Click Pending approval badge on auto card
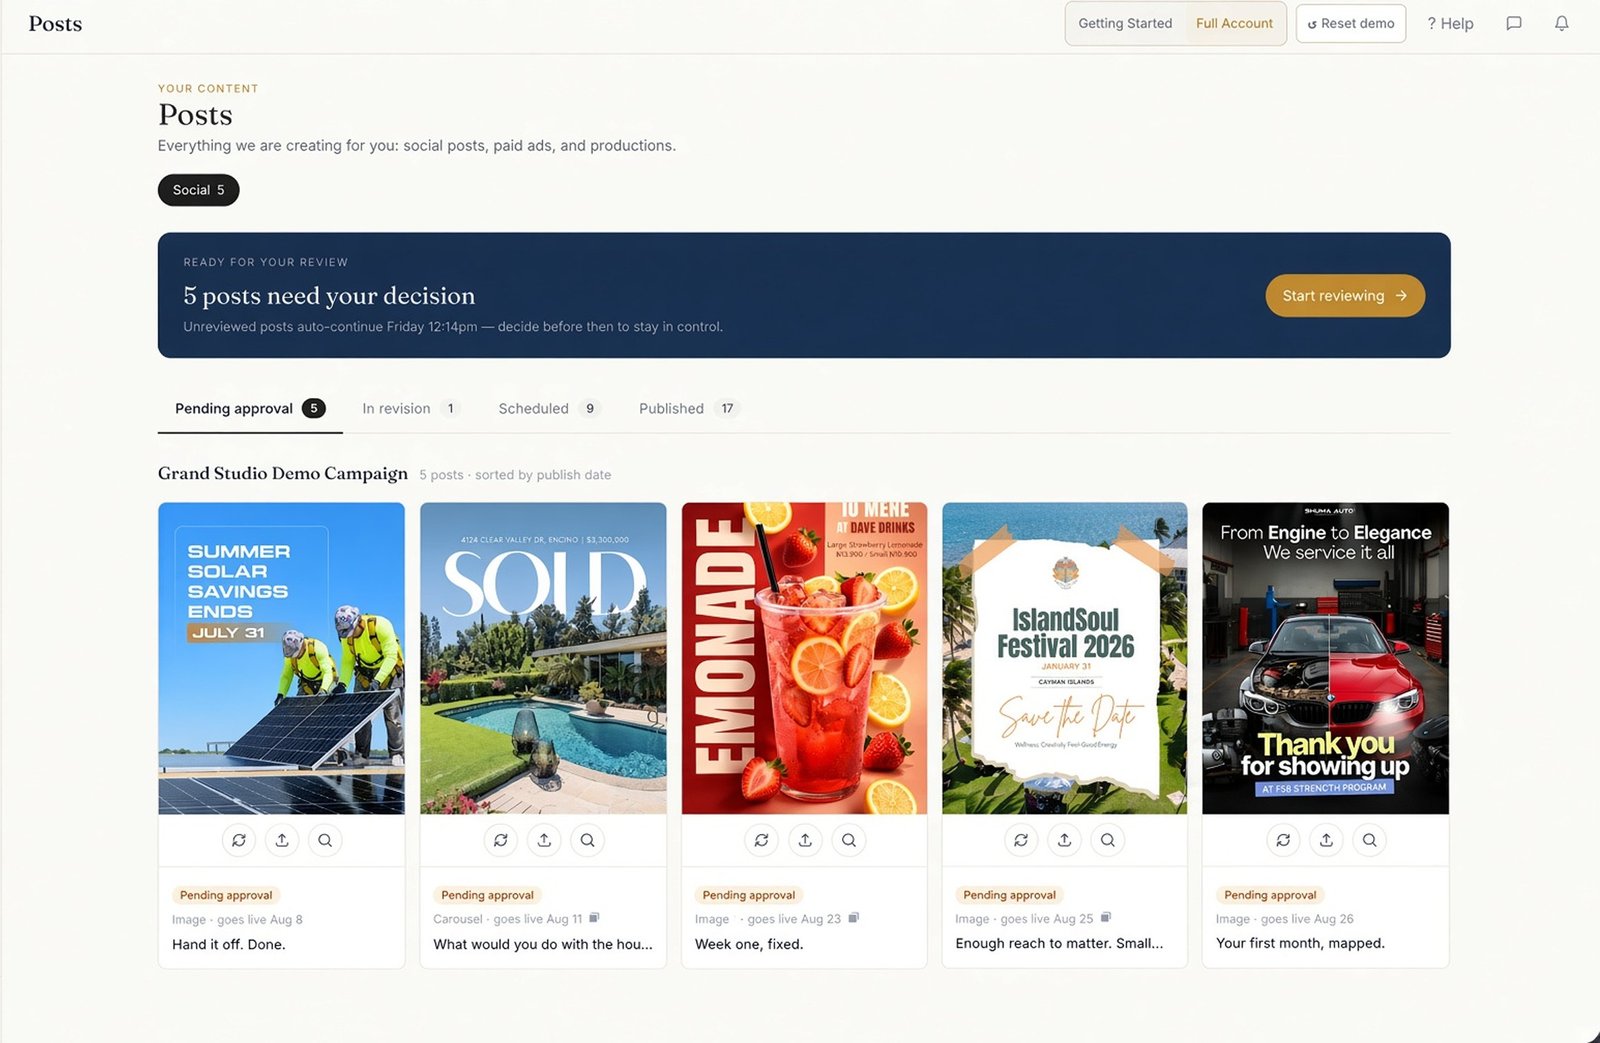 [x=1270, y=895]
